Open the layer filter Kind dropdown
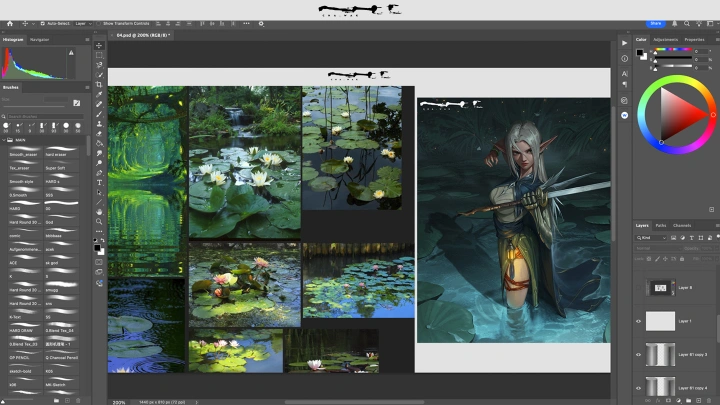The image size is (720, 405). pyautogui.click(x=651, y=238)
